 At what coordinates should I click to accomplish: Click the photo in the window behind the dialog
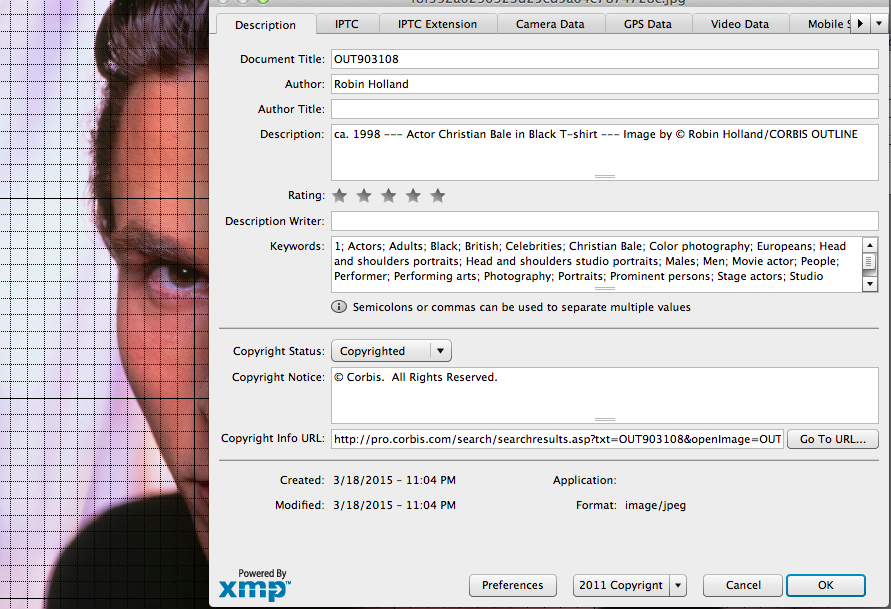click(x=105, y=304)
